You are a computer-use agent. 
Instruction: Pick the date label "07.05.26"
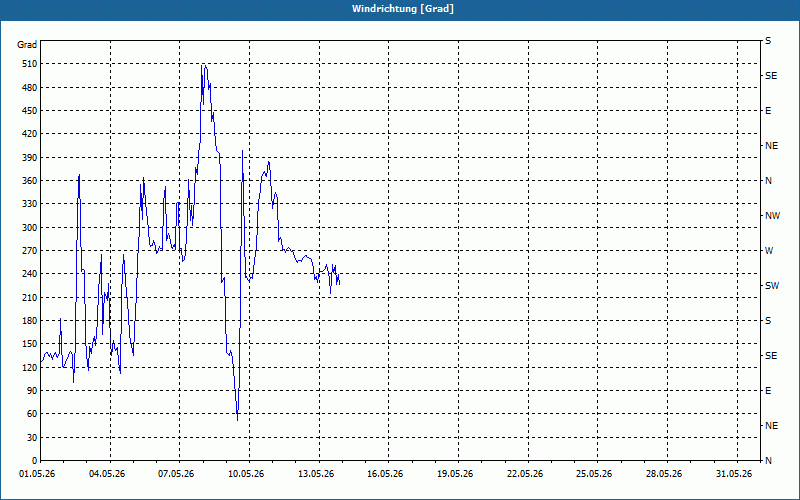(176, 474)
